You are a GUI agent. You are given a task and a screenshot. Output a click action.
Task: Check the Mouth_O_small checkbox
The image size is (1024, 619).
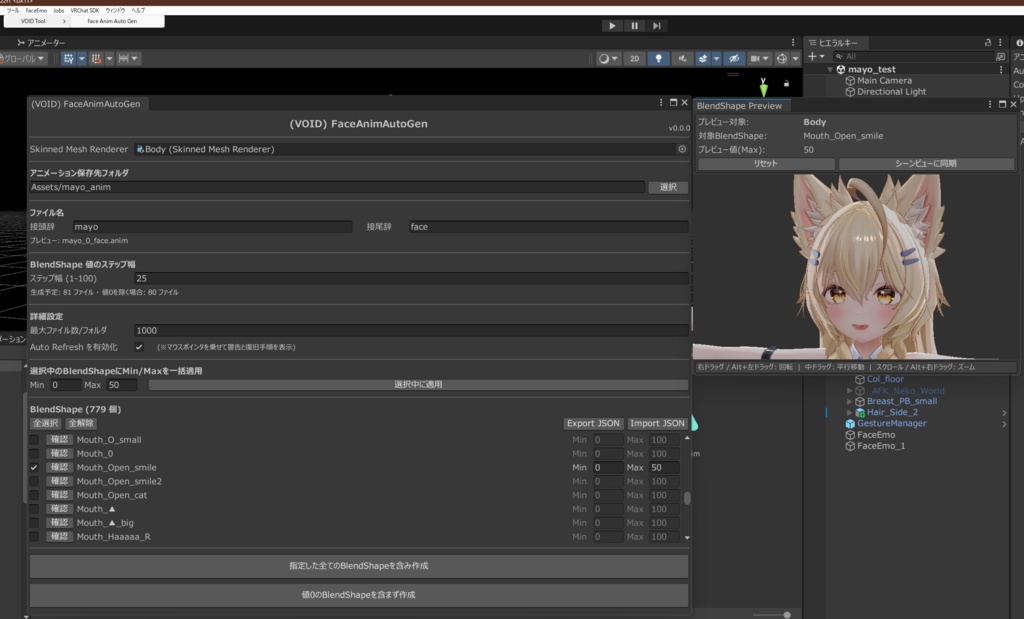[34, 440]
